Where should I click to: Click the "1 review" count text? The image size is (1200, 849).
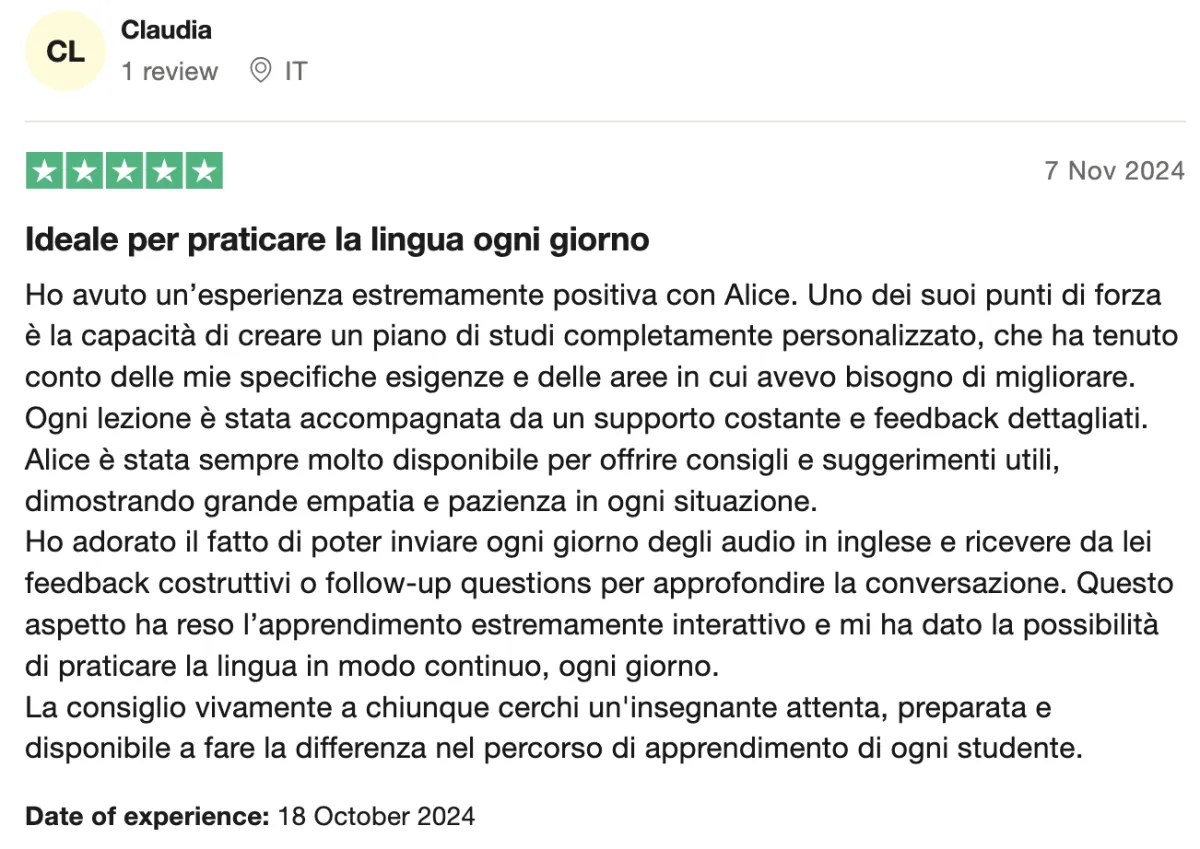tap(169, 72)
